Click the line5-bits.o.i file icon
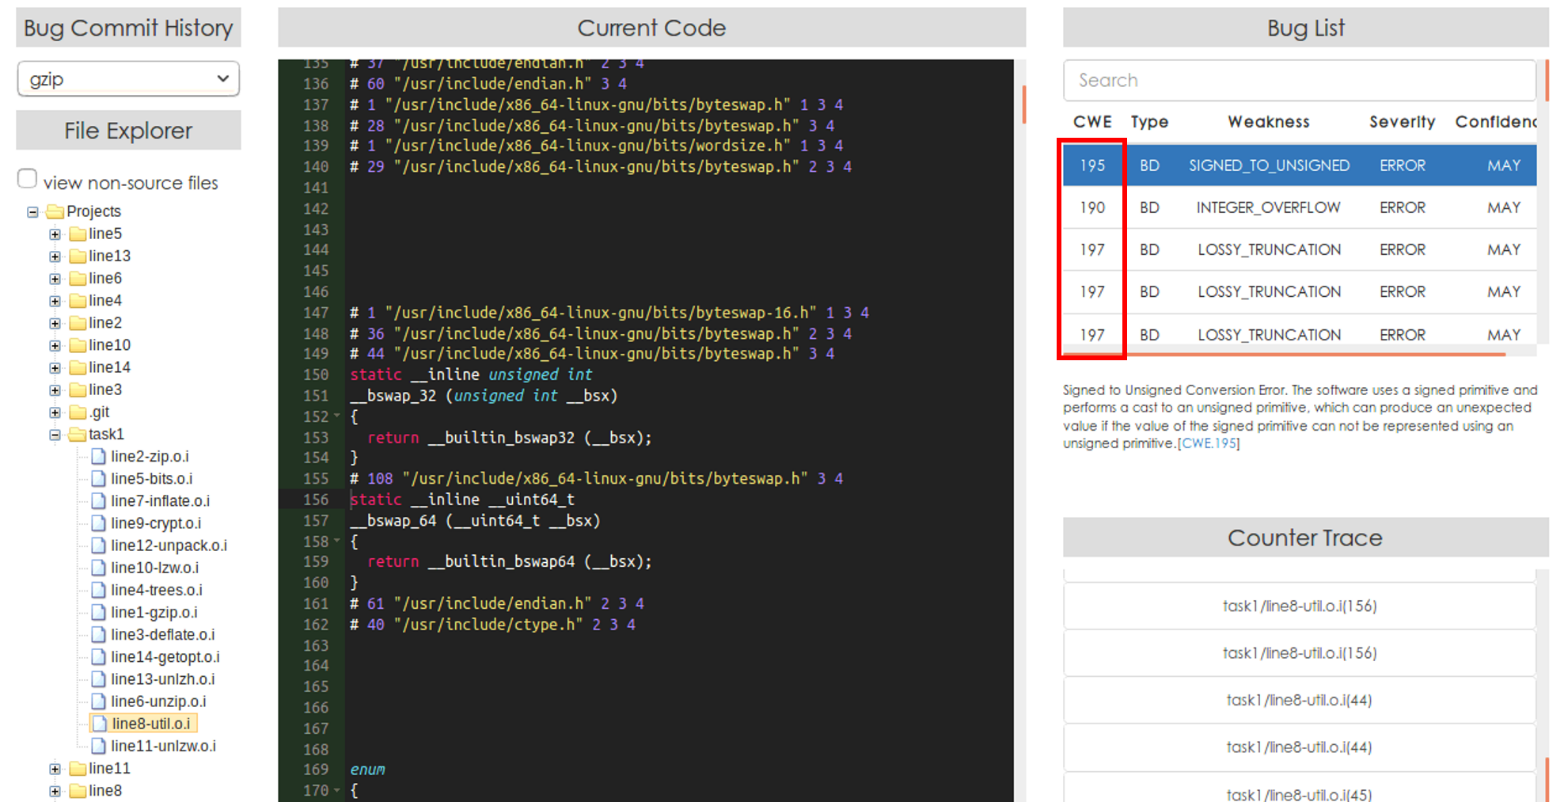 tap(98, 479)
